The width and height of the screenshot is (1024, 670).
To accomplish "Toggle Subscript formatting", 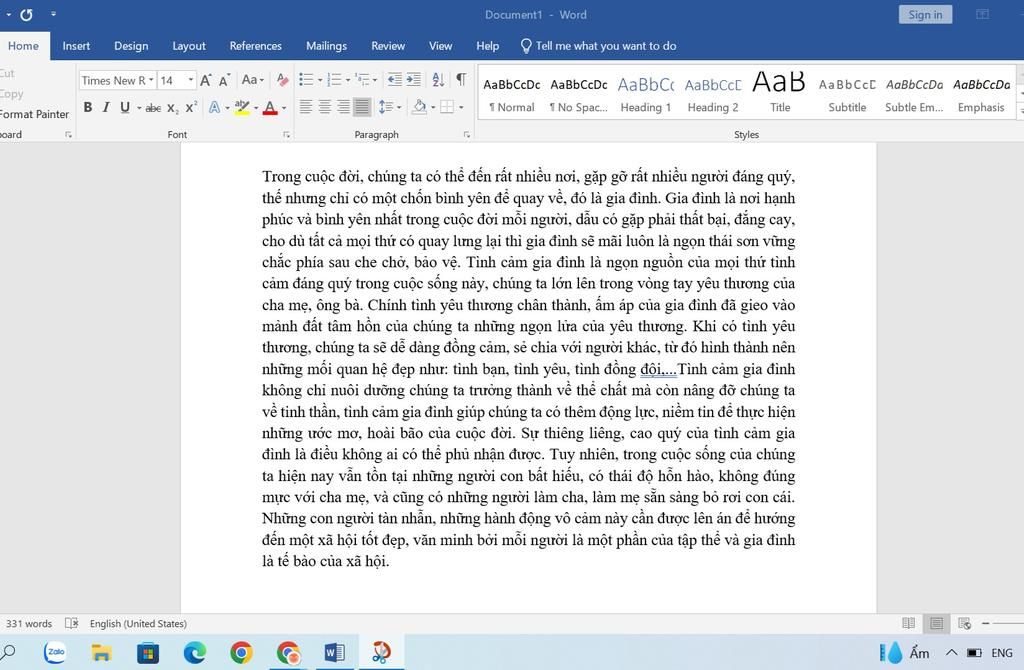I will click(172, 108).
